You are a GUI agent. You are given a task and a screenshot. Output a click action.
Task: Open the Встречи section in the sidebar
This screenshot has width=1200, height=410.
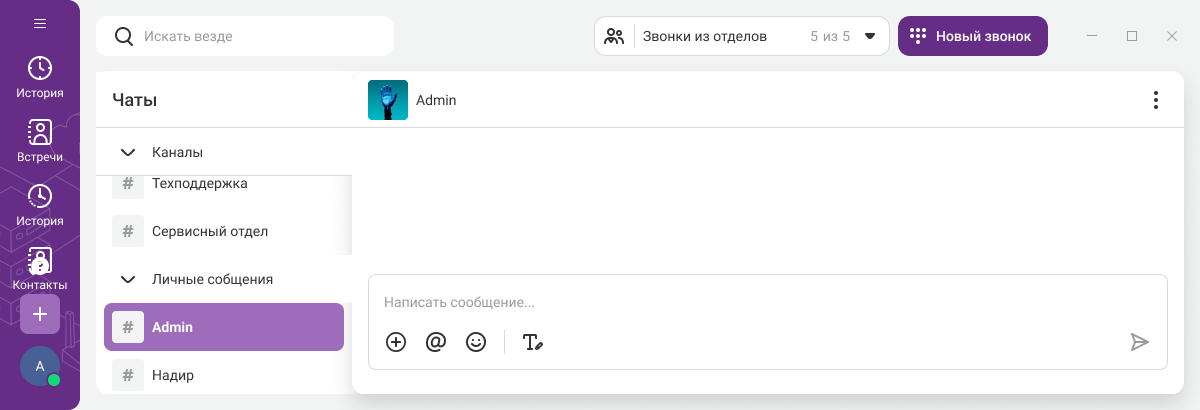click(40, 141)
